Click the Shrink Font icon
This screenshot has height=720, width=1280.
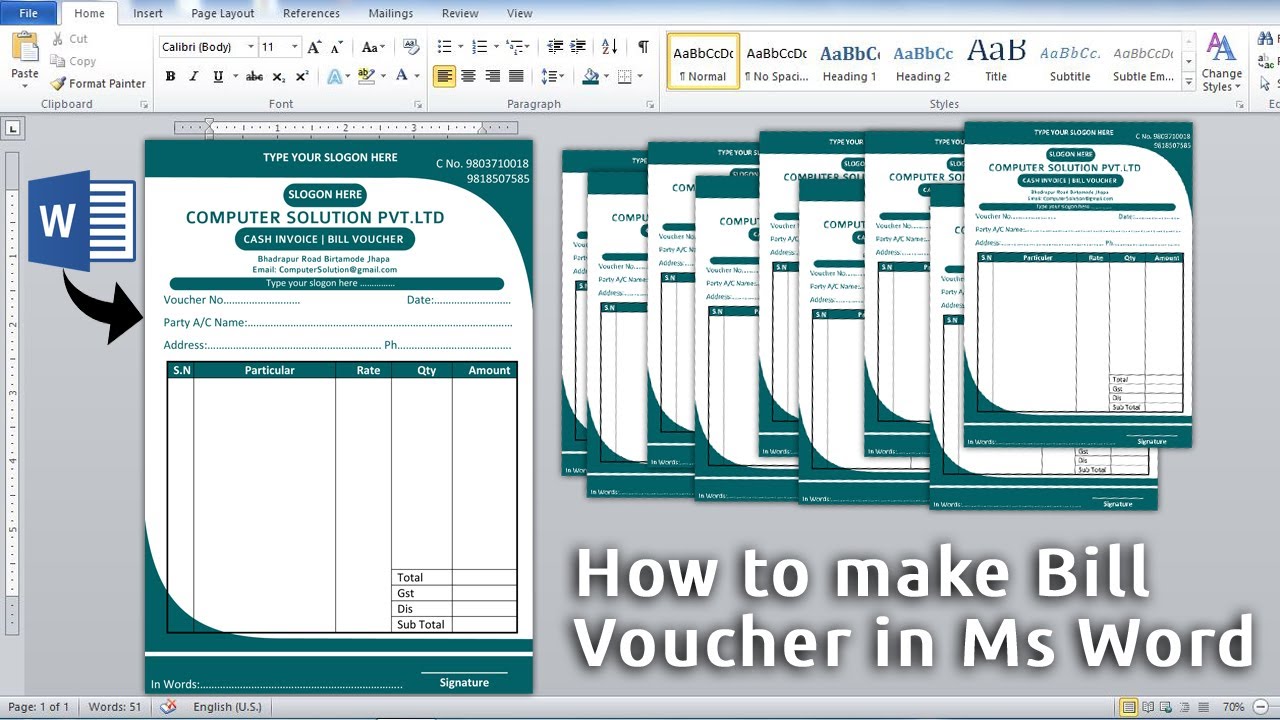pyautogui.click(x=338, y=47)
